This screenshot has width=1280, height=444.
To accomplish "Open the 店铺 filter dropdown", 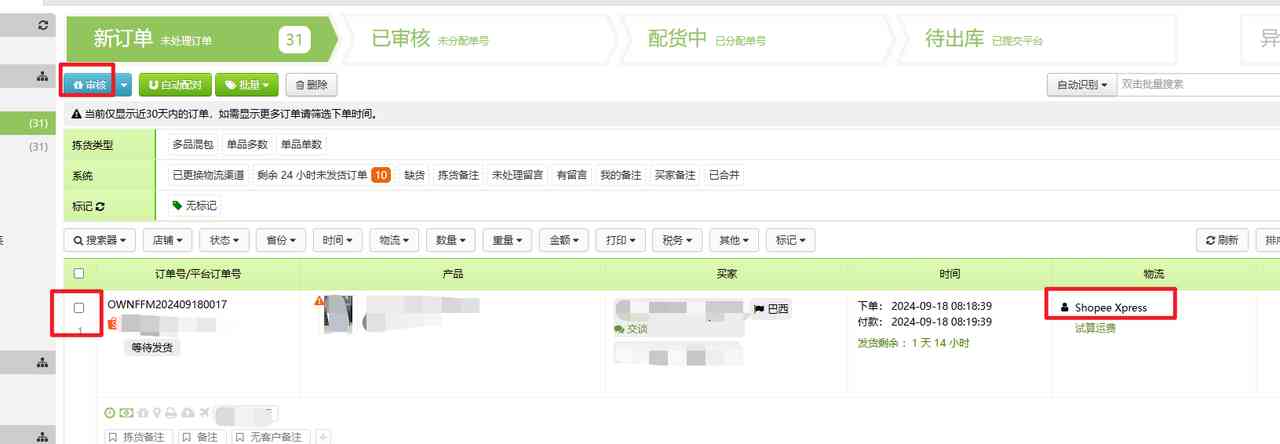I will click(168, 240).
